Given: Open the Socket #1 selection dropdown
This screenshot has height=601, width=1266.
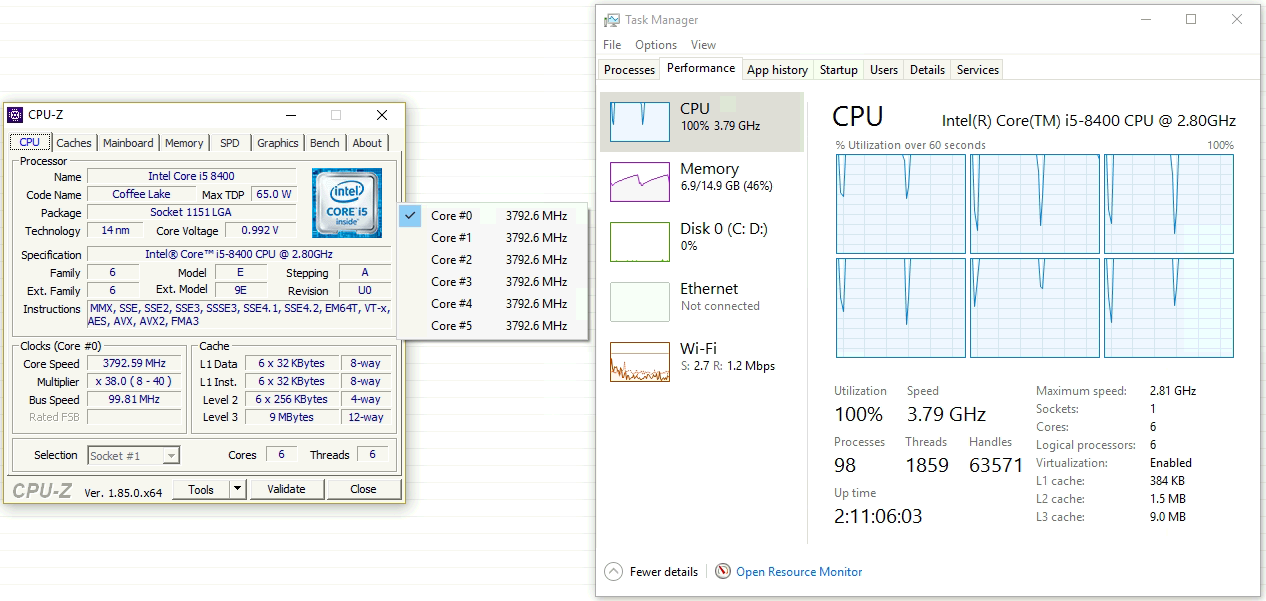Looking at the screenshot, I should [x=133, y=456].
